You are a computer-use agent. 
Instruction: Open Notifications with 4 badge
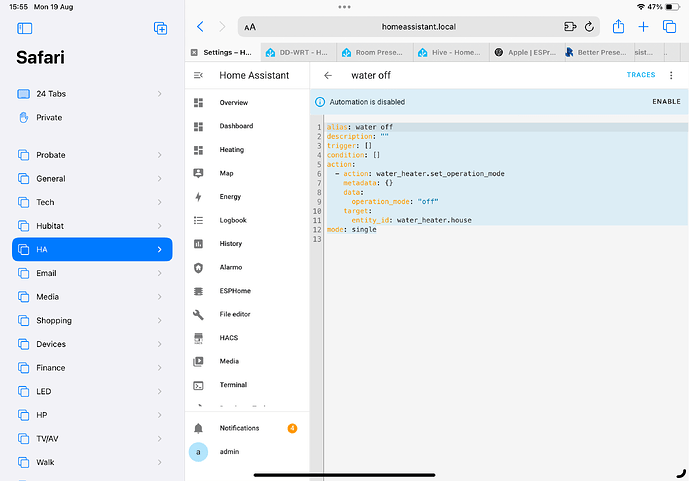(x=247, y=428)
